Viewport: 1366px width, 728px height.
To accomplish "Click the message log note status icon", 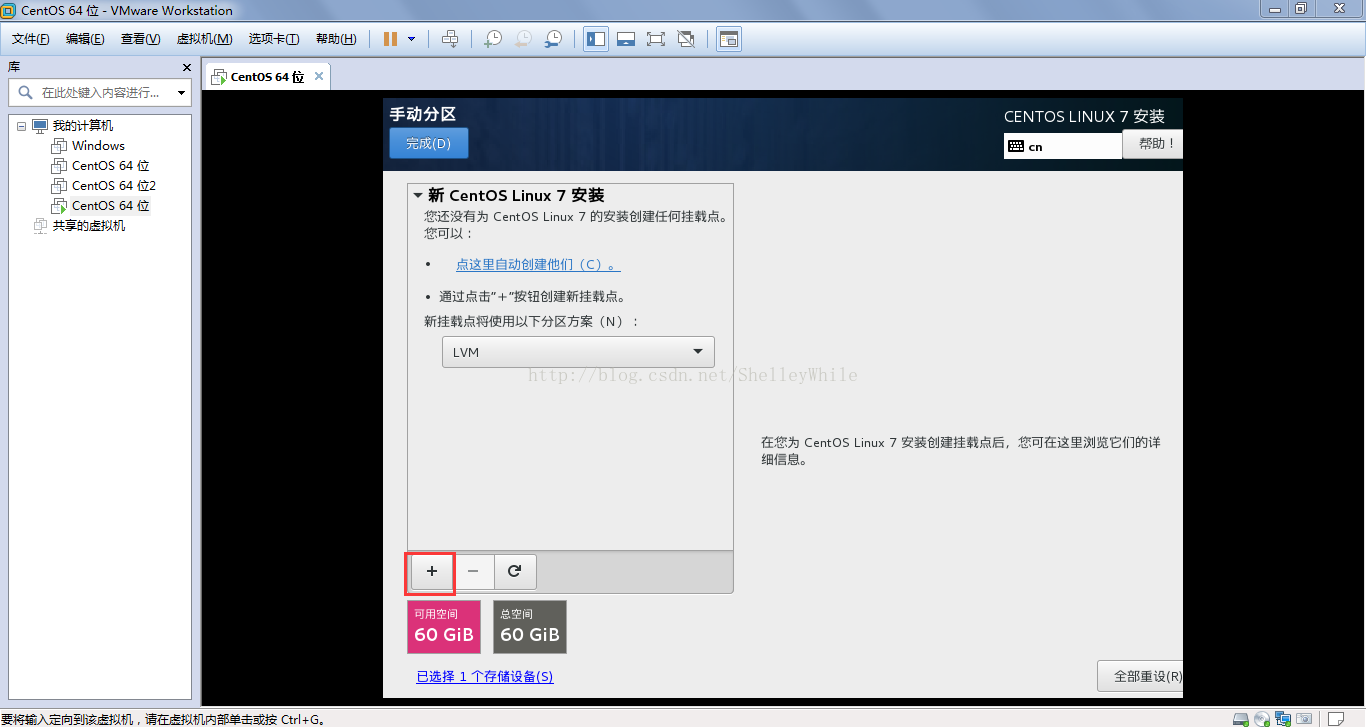I will point(1335,719).
